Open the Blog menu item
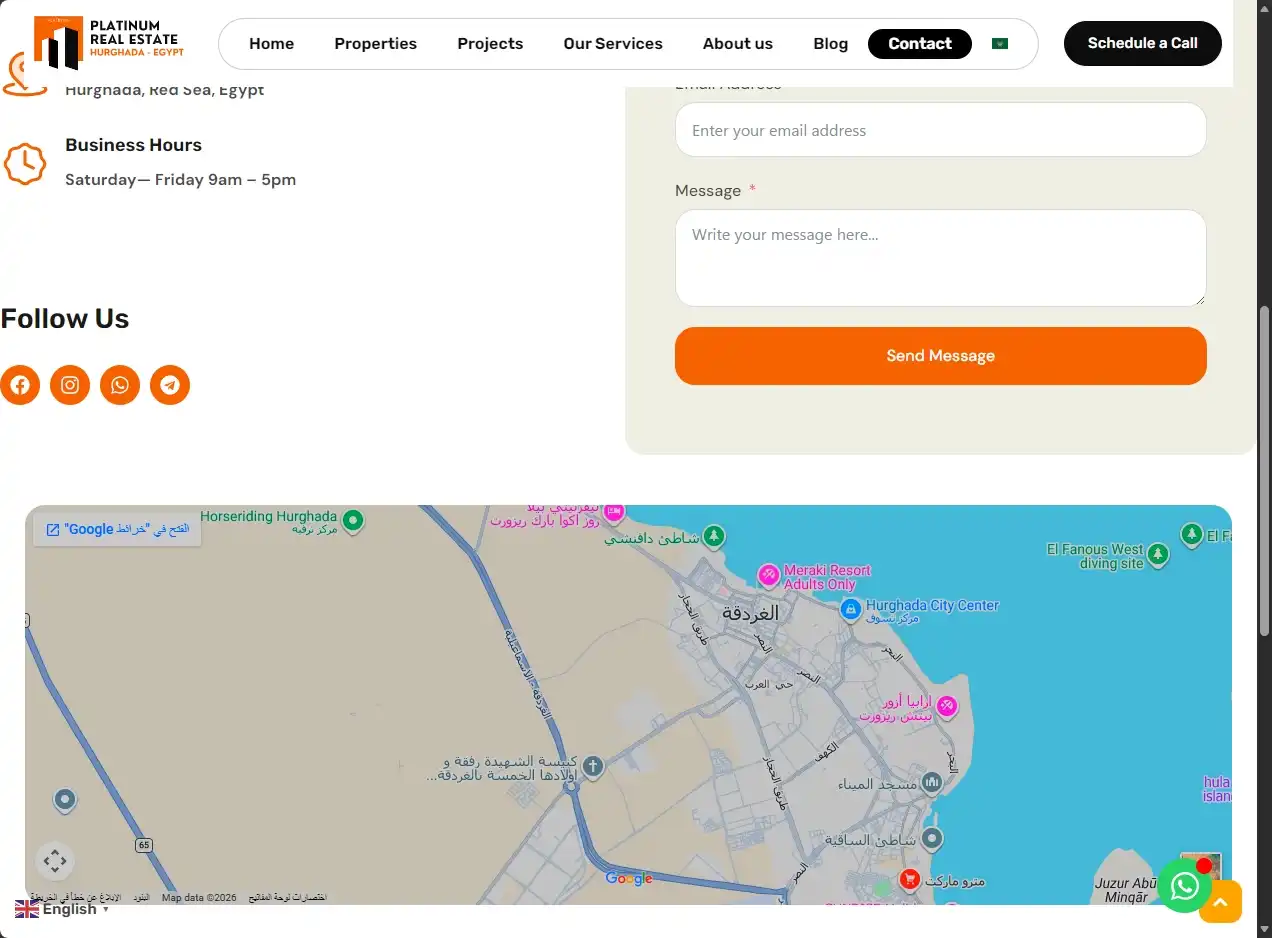The width and height of the screenshot is (1272, 938). point(830,44)
